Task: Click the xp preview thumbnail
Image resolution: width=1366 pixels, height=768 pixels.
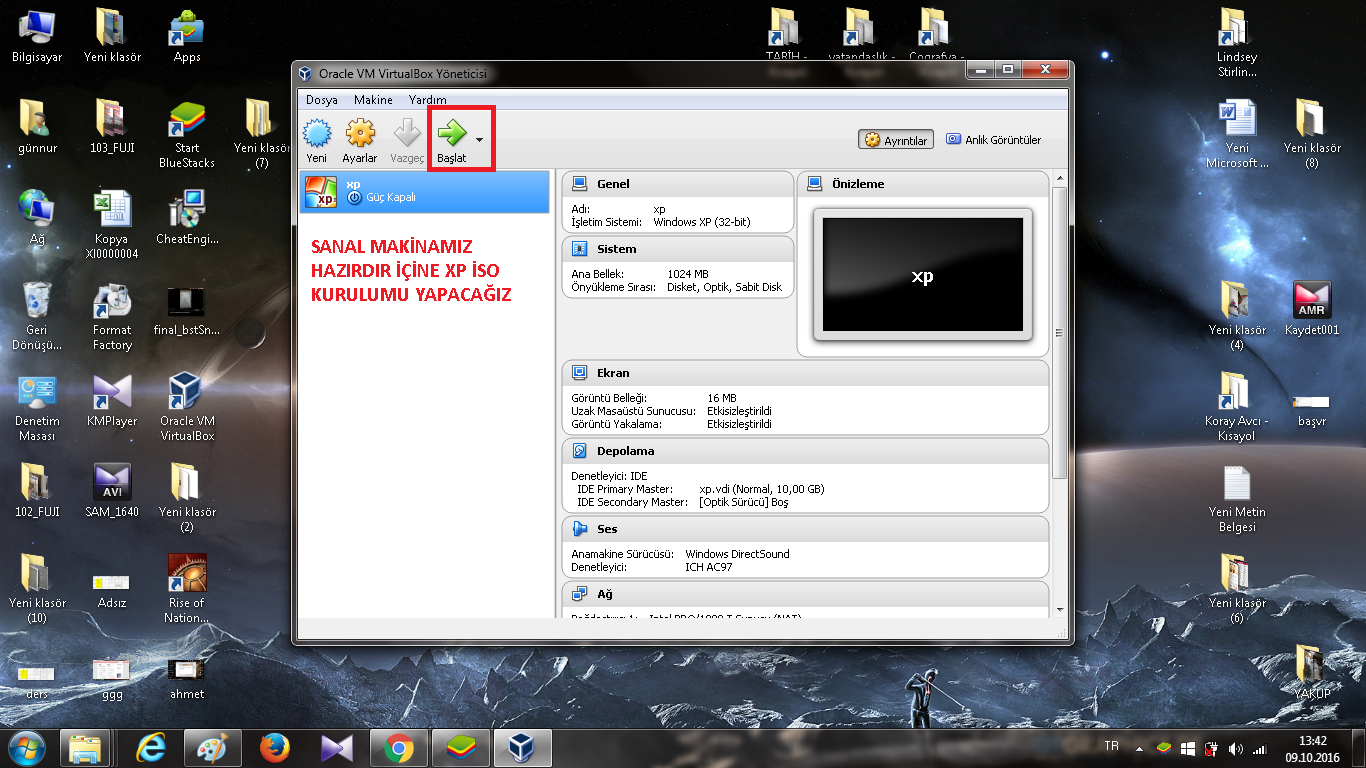Action: pyautogui.click(x=923, y=275)
